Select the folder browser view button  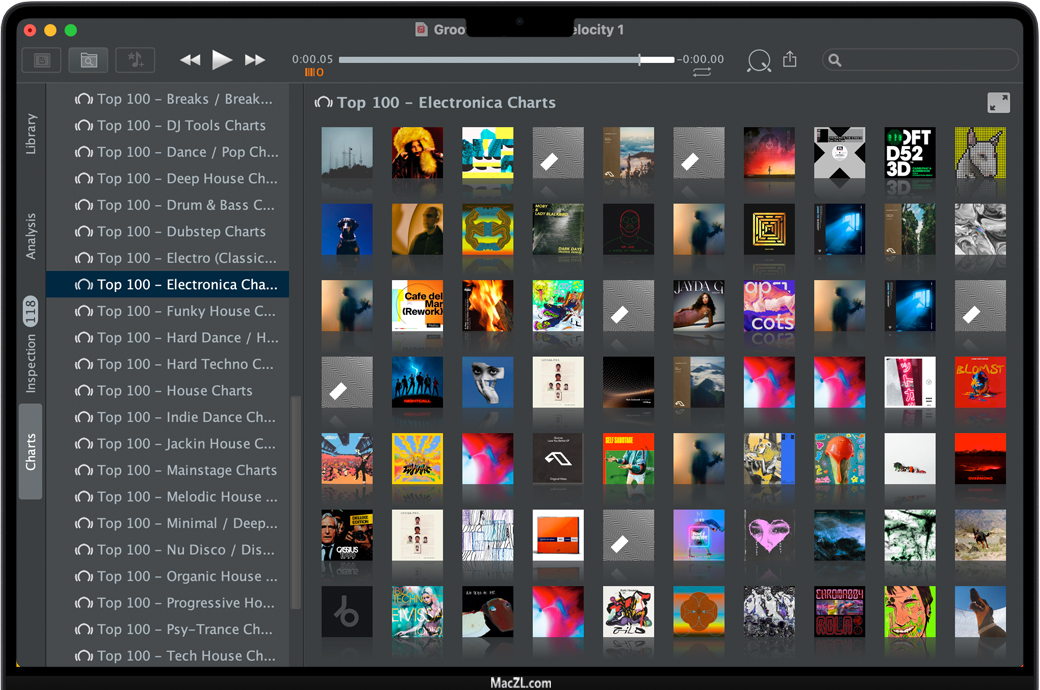88,60
